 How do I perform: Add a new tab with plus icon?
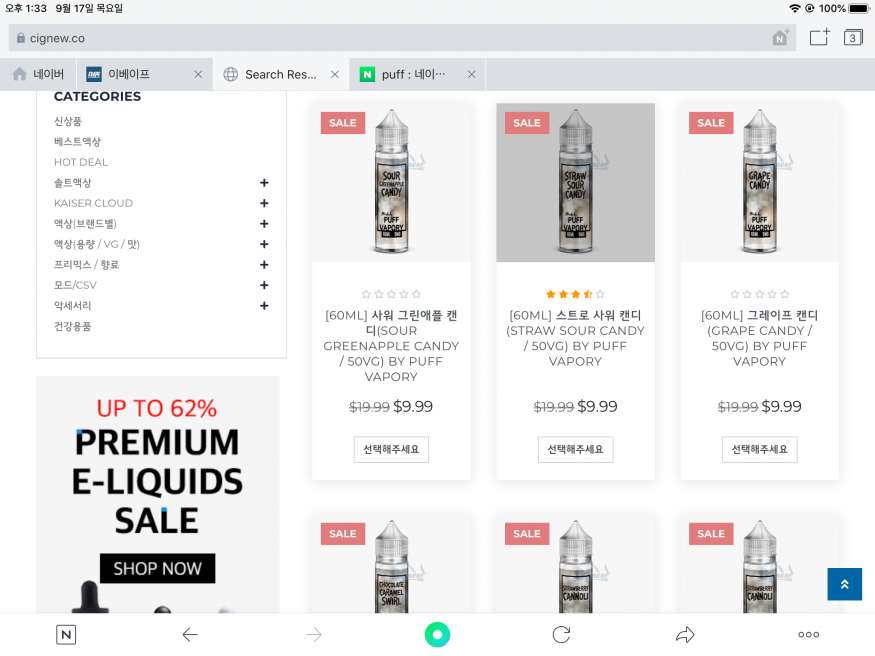[819, 37]
